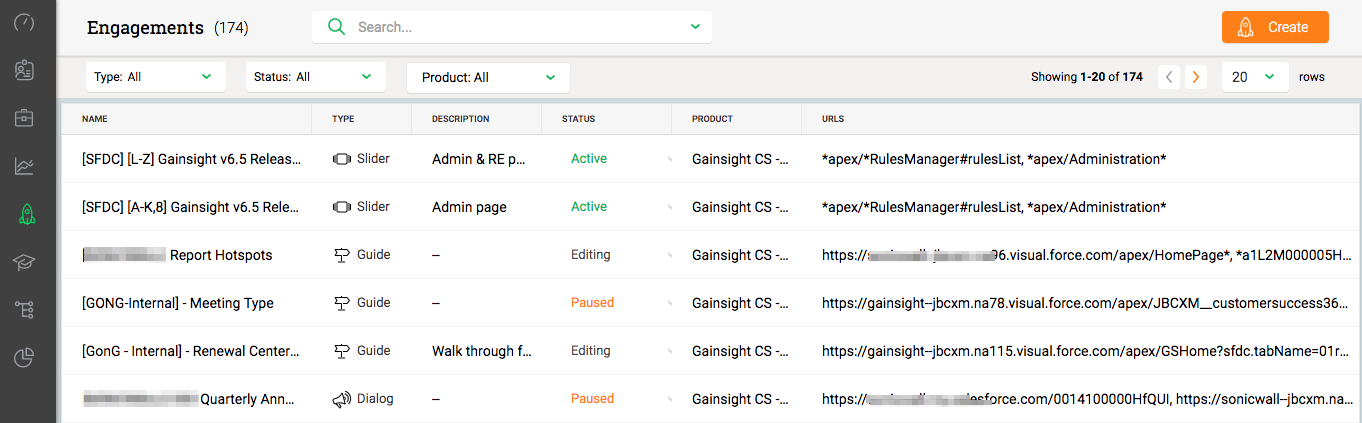This screenshot has width=1362, height=423.
Task: Open the Product: All filter dropdown
Action: point(488,77)
